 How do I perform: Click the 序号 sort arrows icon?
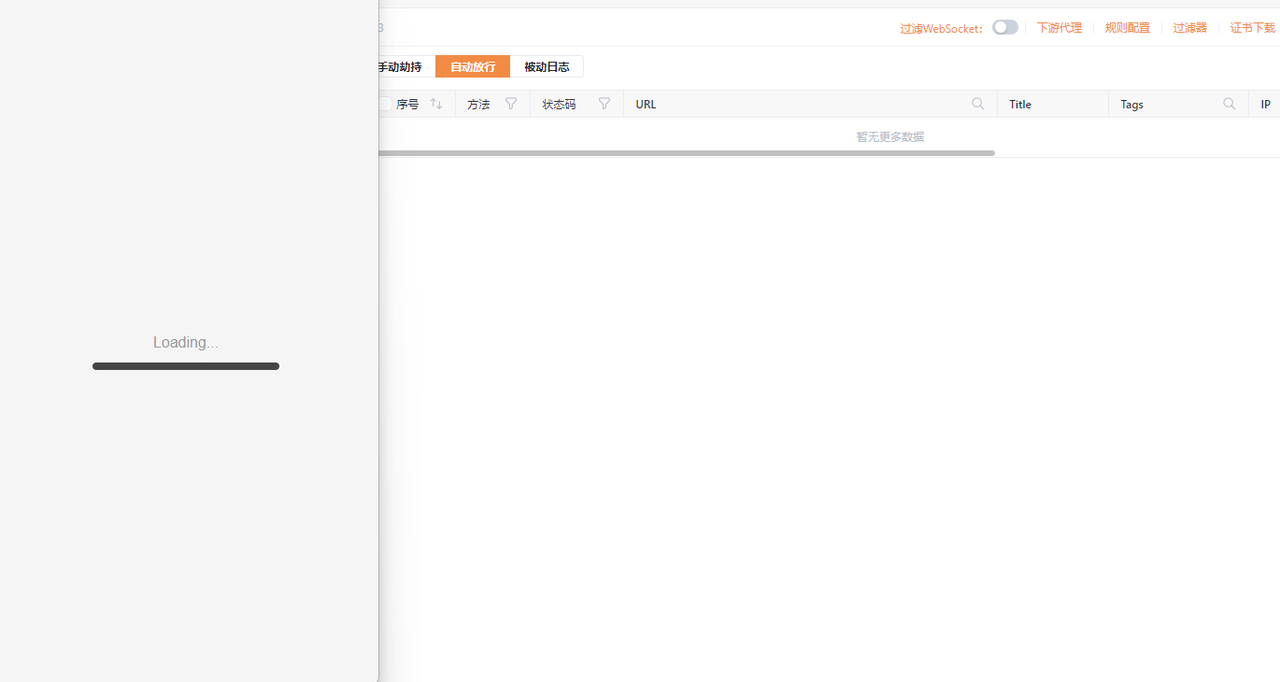[x=436, y=104]
